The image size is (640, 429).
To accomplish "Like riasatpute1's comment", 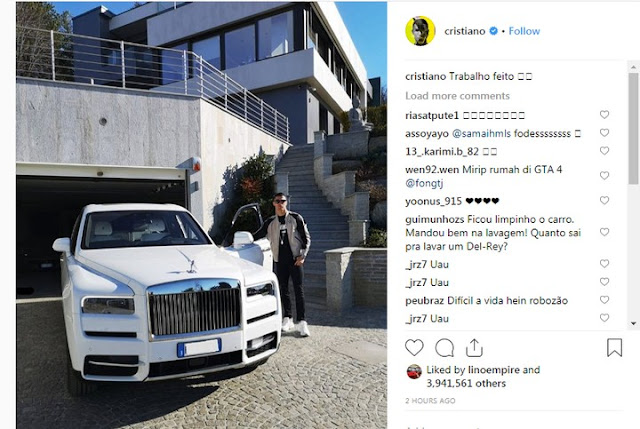I will point(604,115).
